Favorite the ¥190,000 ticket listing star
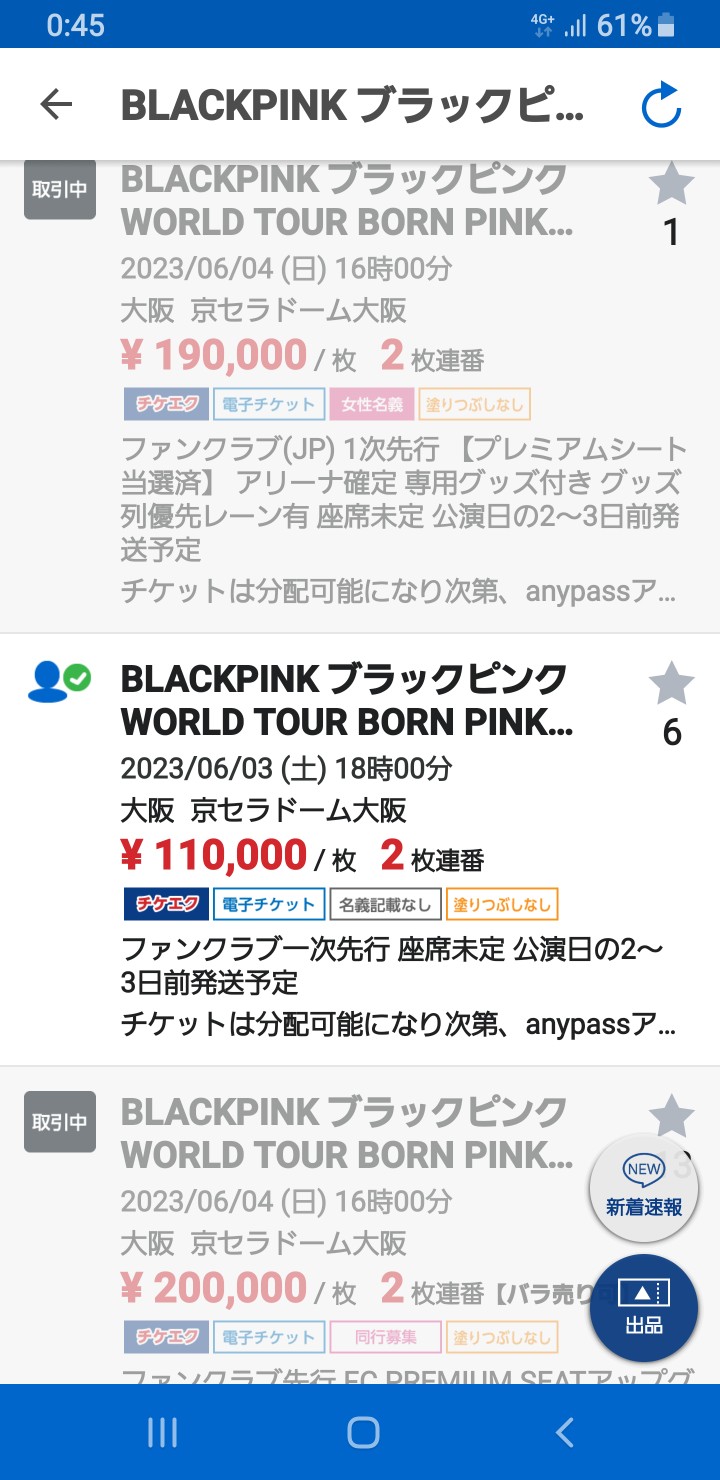This screenshot has height=1480, width=720. point(671,185)
